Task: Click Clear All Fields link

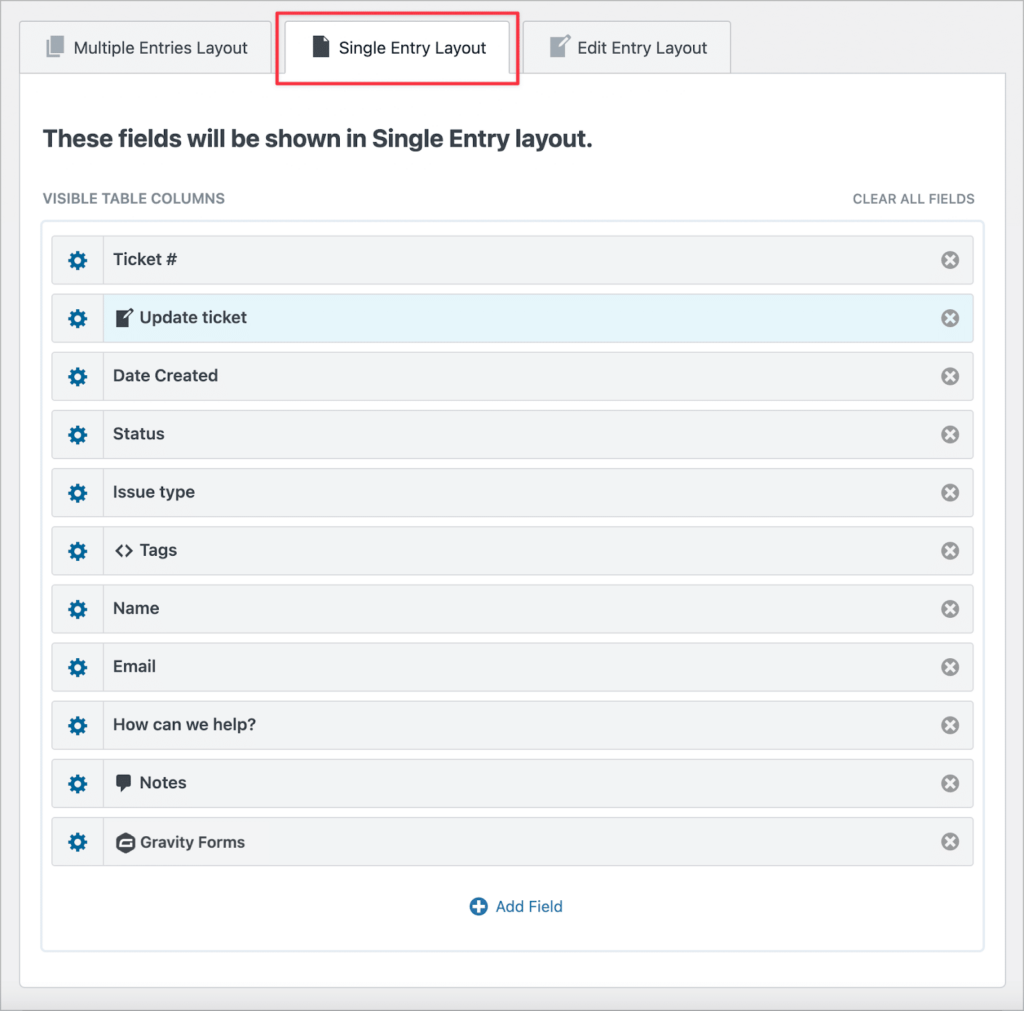Action: [913, 199]
